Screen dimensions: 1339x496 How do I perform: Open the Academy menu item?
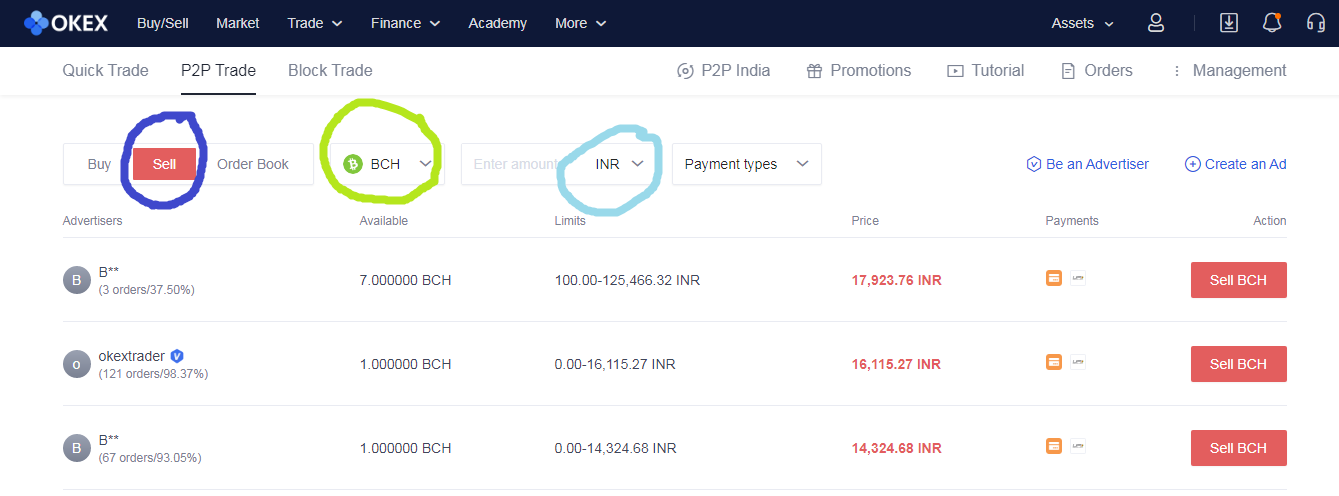coord(497,23)
